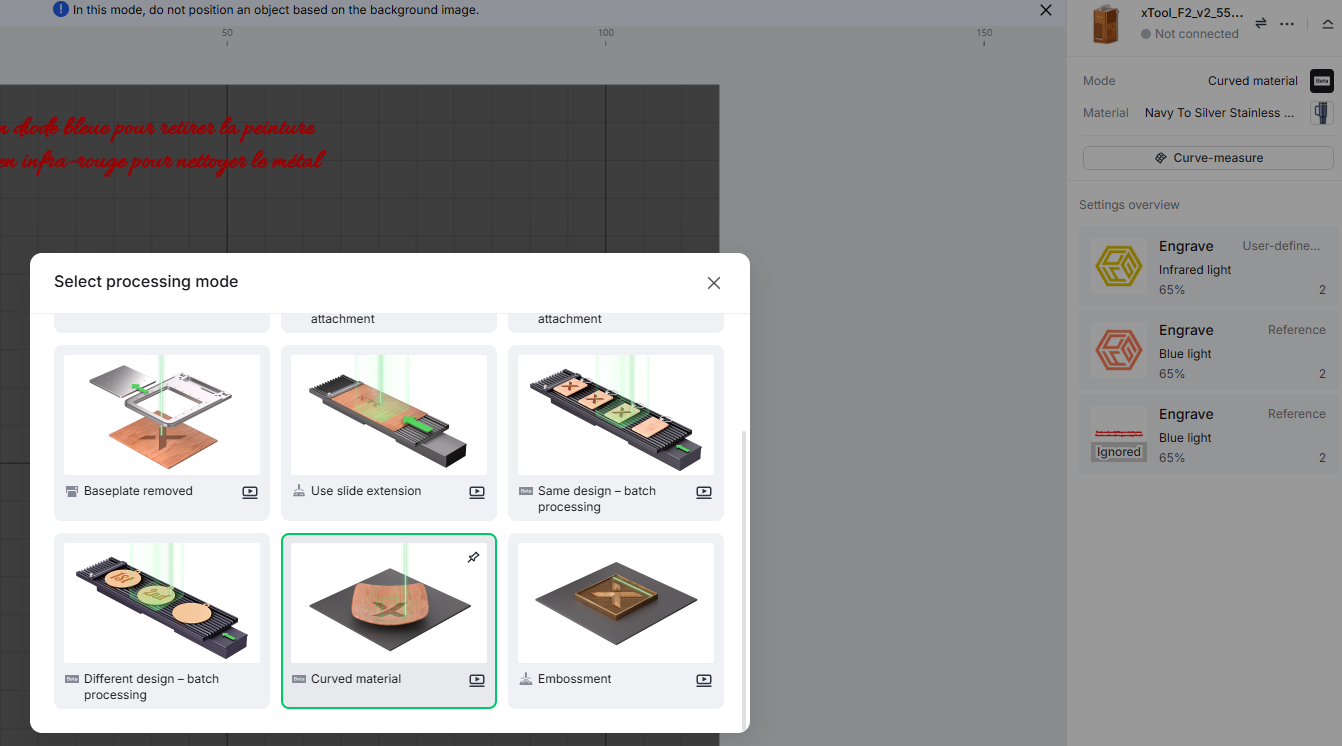Open the Embossment tutorial video icon

704,680
